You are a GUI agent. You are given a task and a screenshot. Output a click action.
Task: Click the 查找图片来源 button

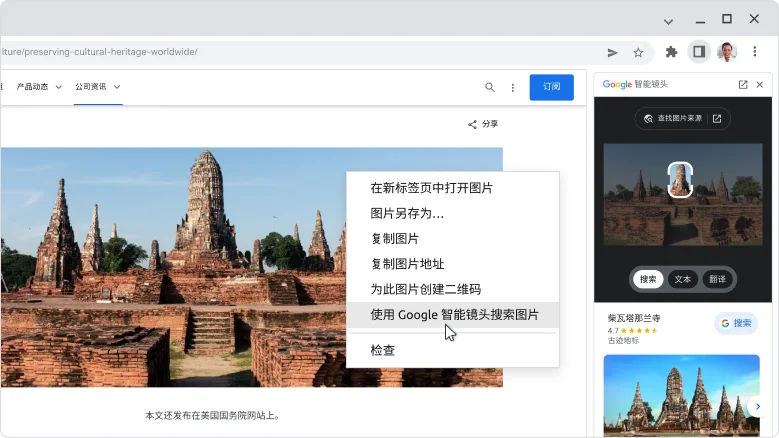(682, 119)
